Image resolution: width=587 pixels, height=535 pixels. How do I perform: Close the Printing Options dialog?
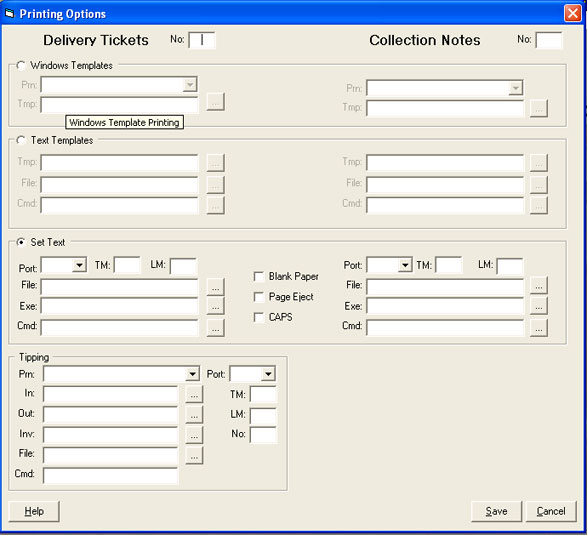573,13
